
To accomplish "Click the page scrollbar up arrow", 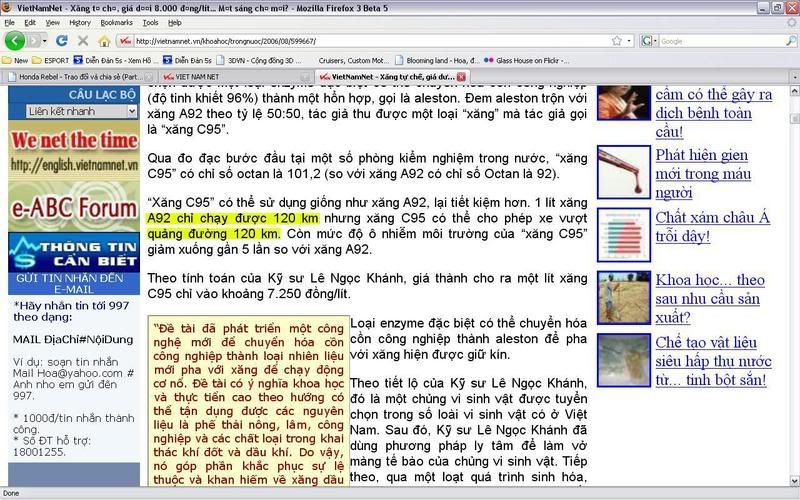I will tap(794, 91).
